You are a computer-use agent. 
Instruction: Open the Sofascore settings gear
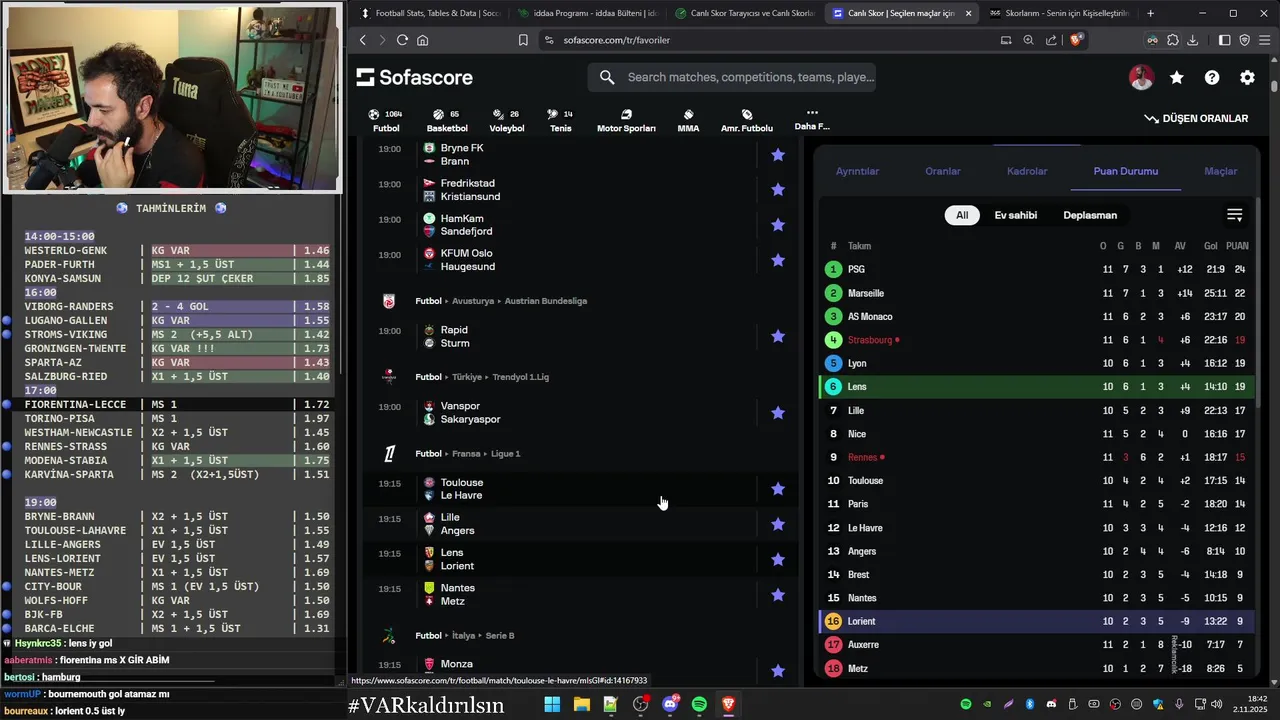[x=1247, y=77]
